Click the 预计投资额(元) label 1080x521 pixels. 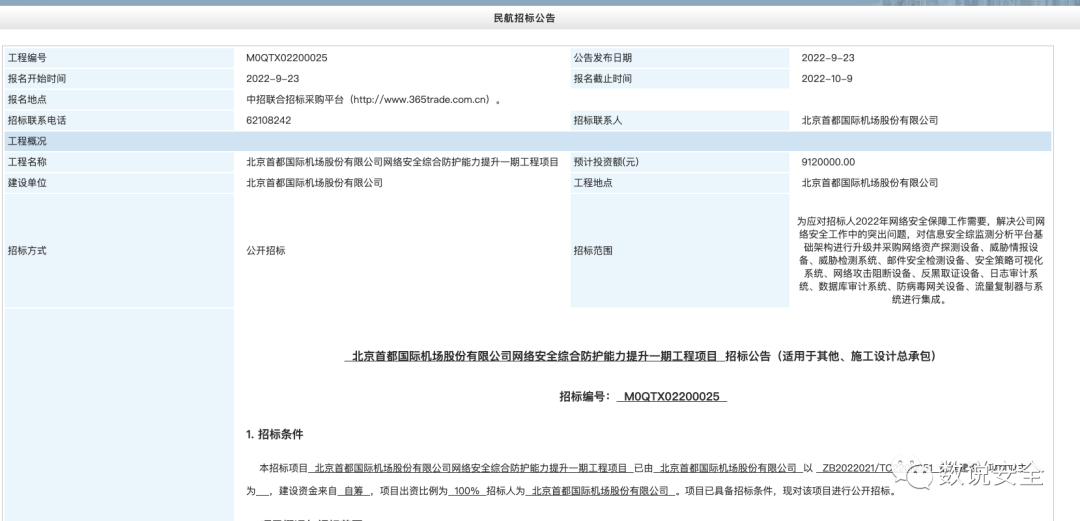pos(605,162)
